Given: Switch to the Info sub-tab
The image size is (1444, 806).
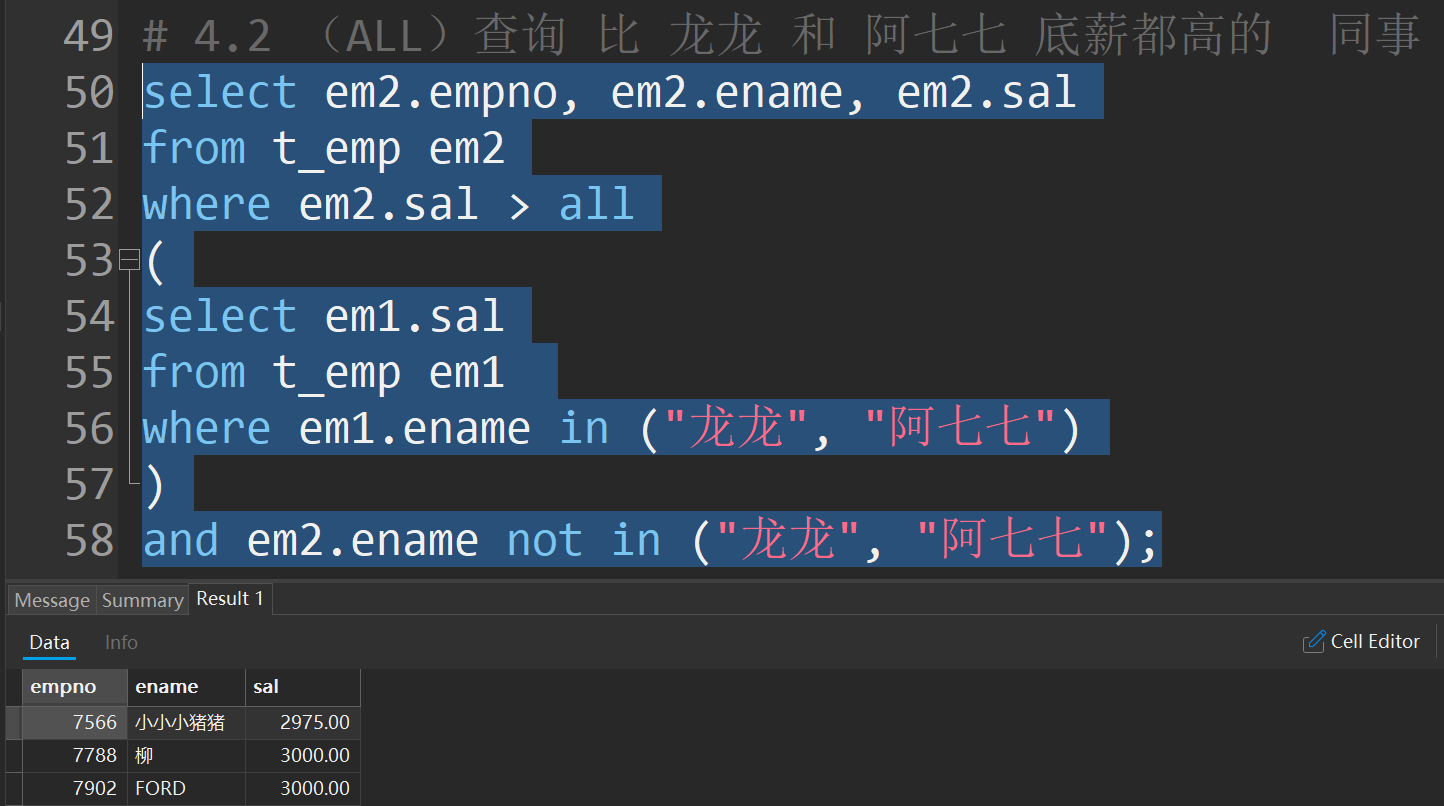Looking at the screenshot, I should [x=121, y=642].
